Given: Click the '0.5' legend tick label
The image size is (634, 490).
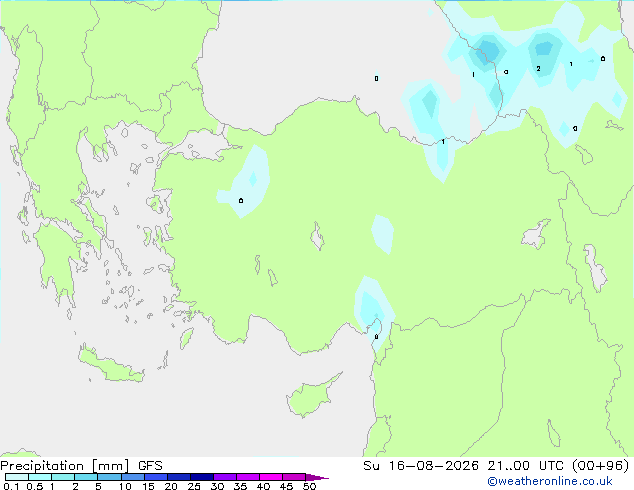Looking at the screenshot, I should pos(35,486).
